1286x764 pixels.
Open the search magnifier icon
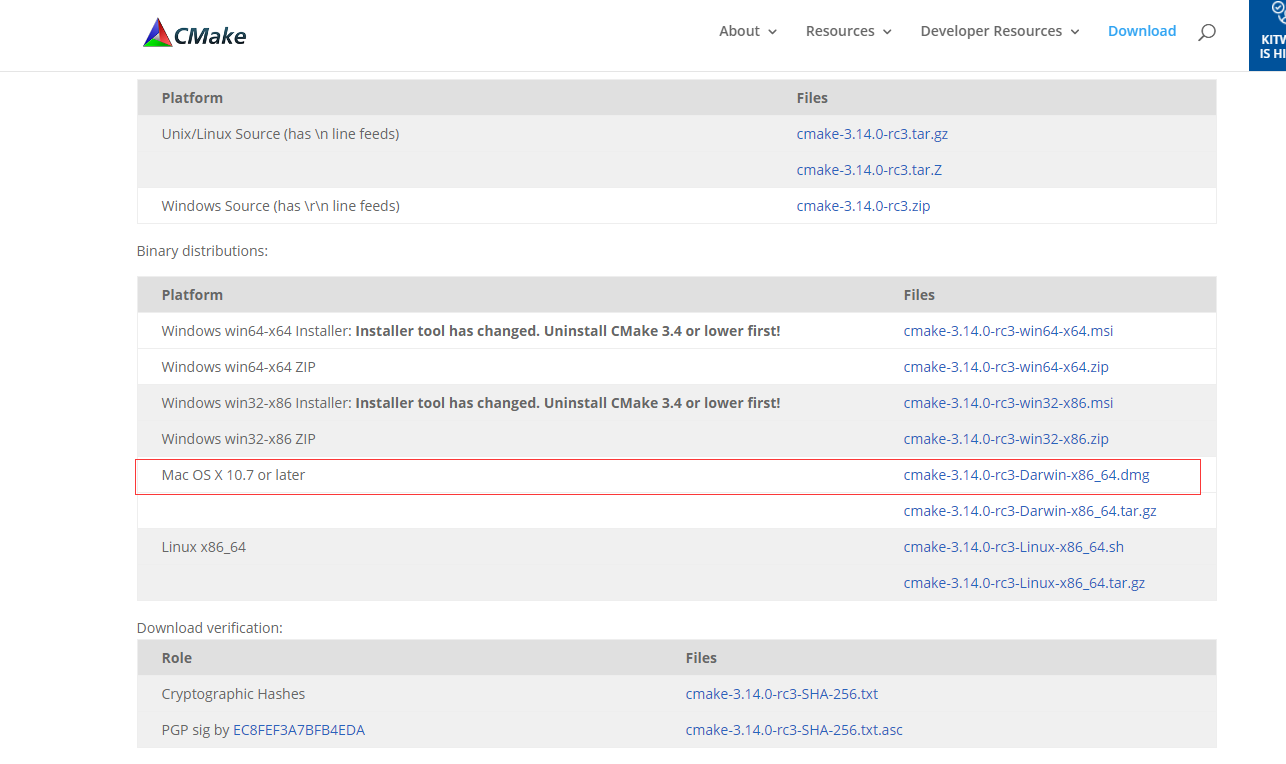point(1207,32)
